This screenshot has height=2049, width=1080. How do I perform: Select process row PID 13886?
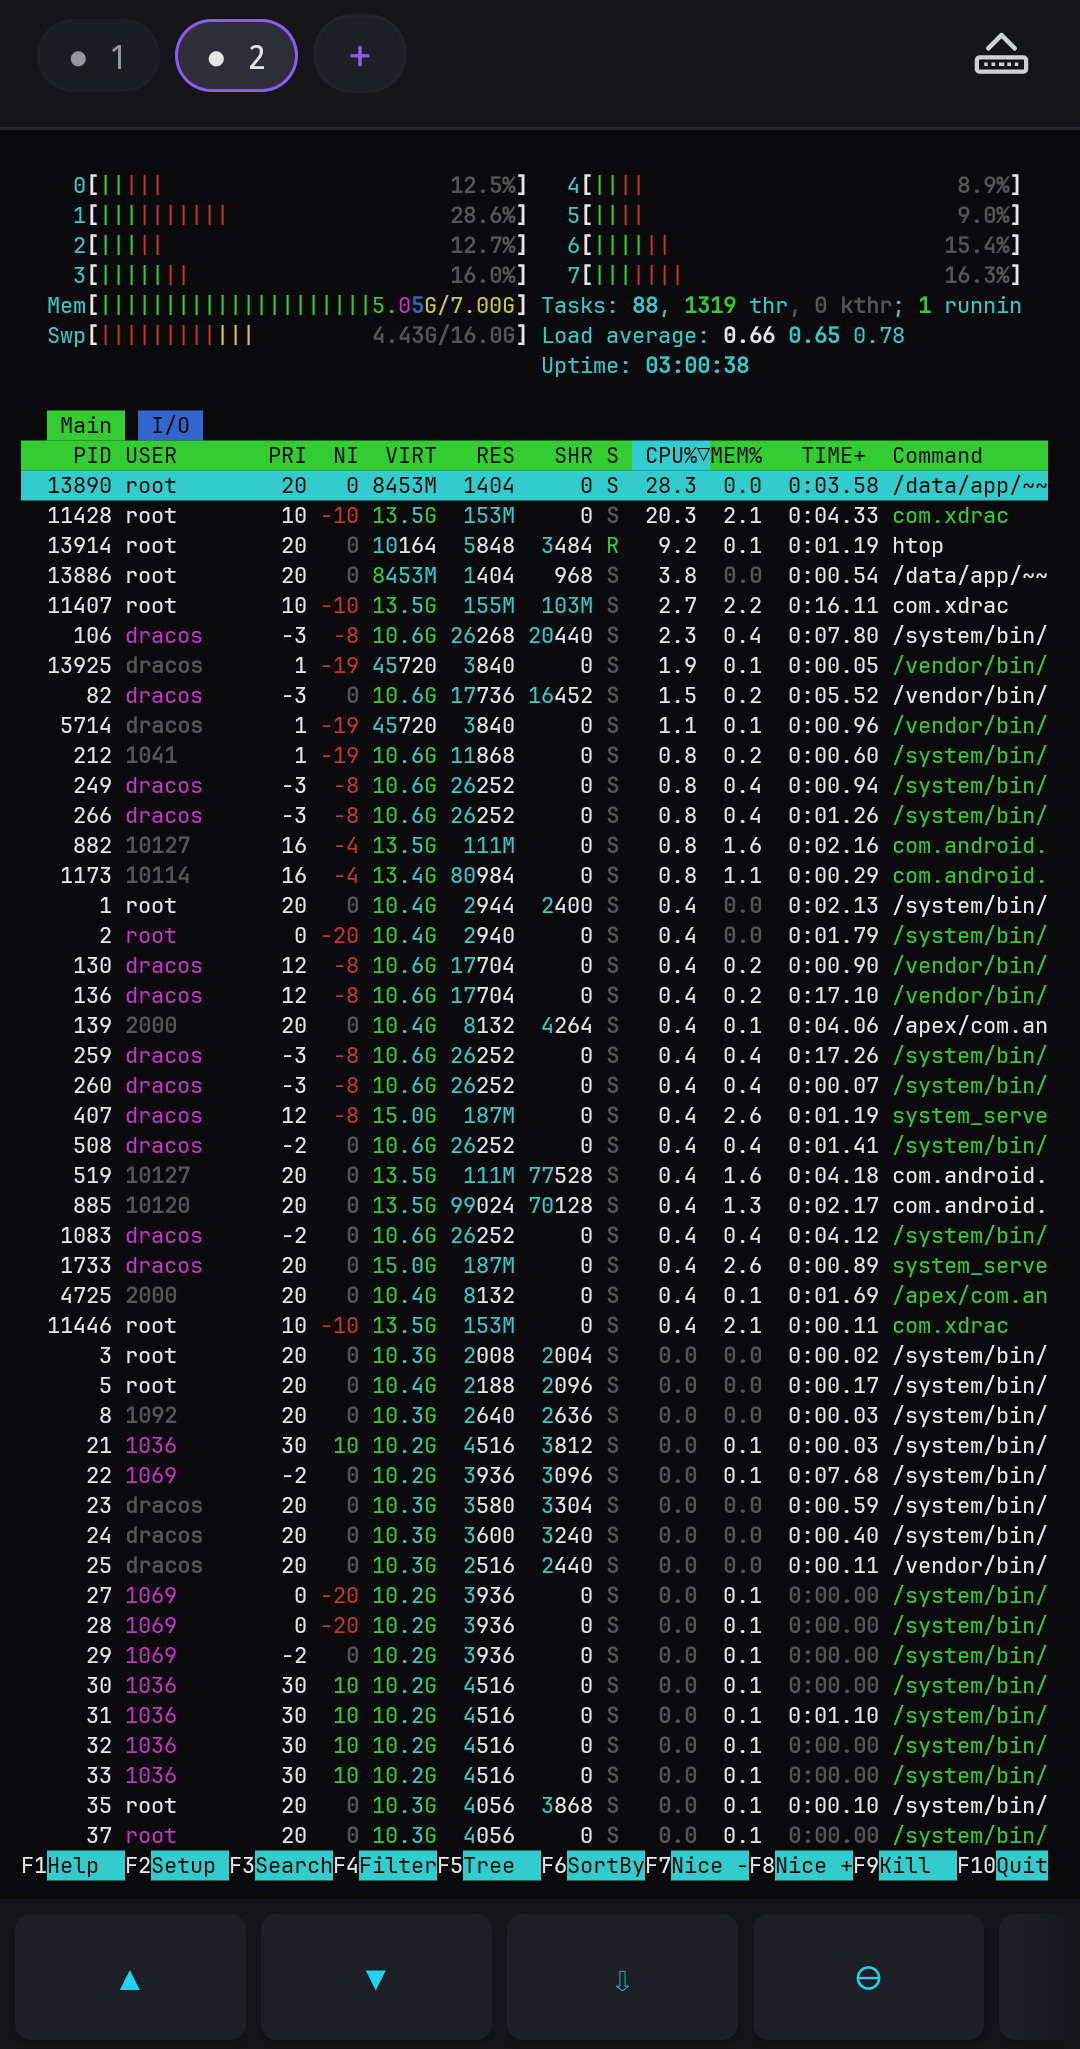tap(534, 575)
